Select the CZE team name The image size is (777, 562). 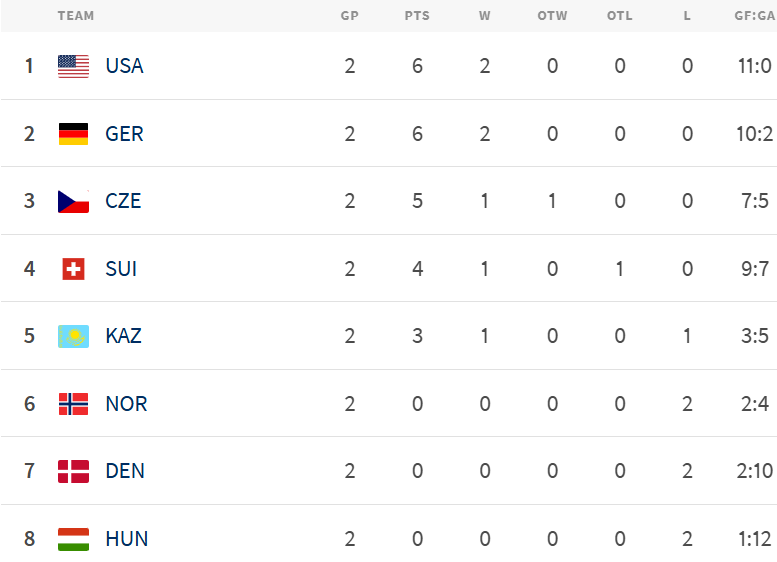pyautogui.click(x=123, y=201)
